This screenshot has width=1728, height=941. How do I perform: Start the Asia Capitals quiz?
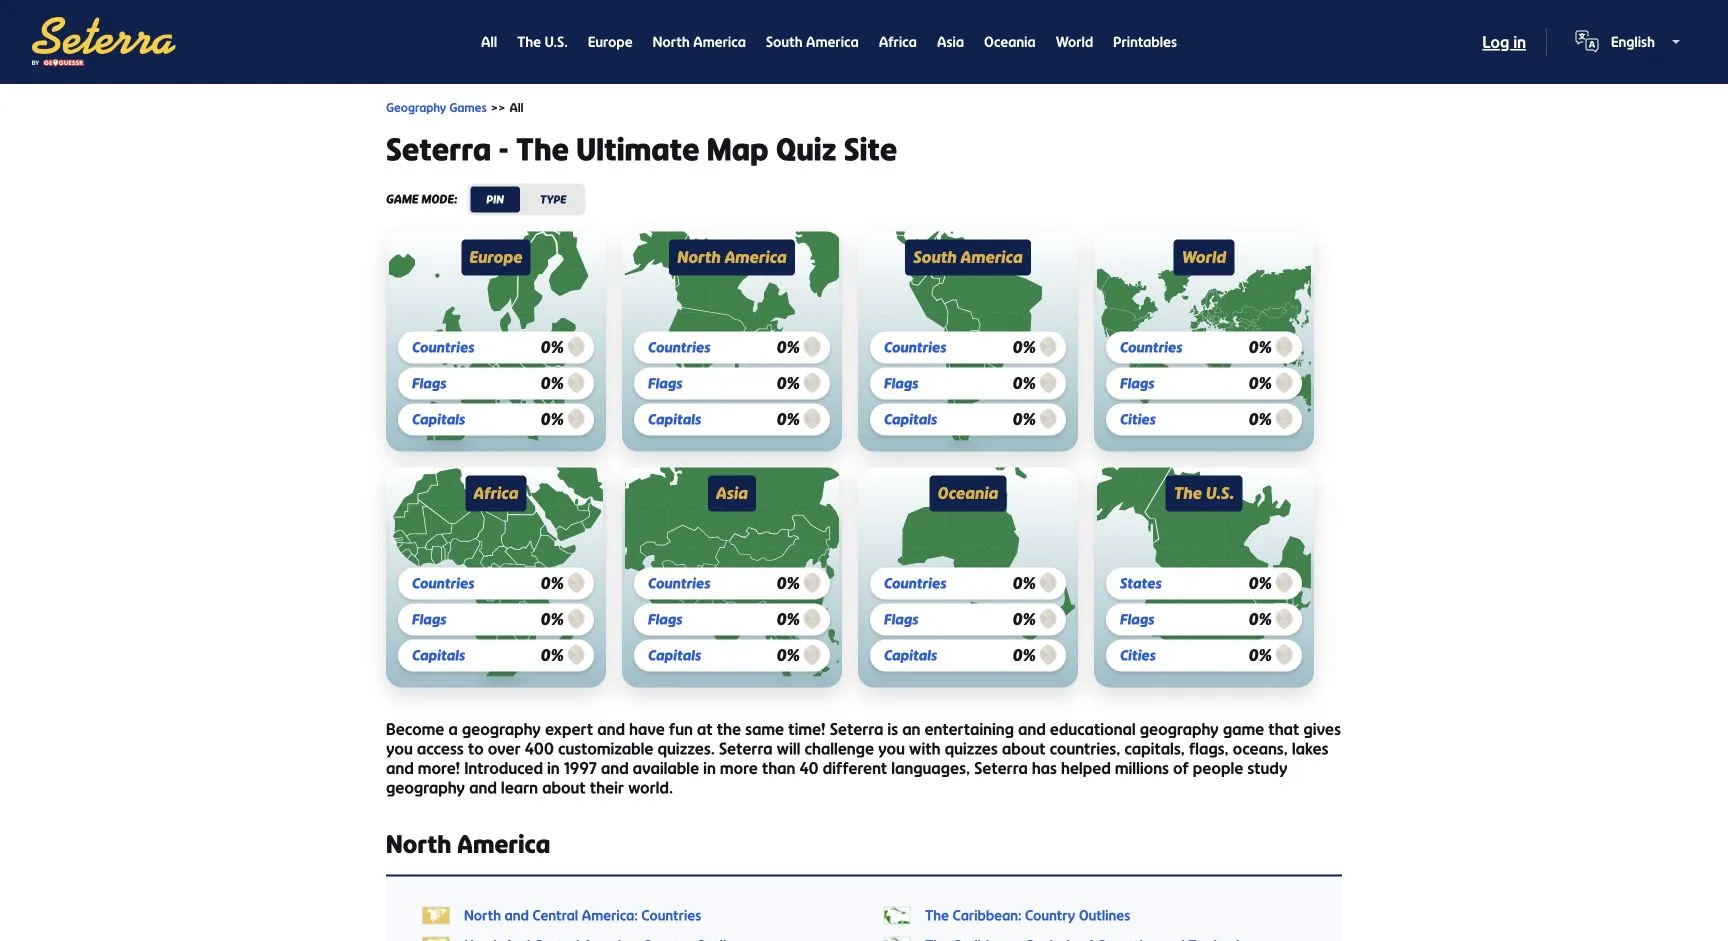coord(732,655)
